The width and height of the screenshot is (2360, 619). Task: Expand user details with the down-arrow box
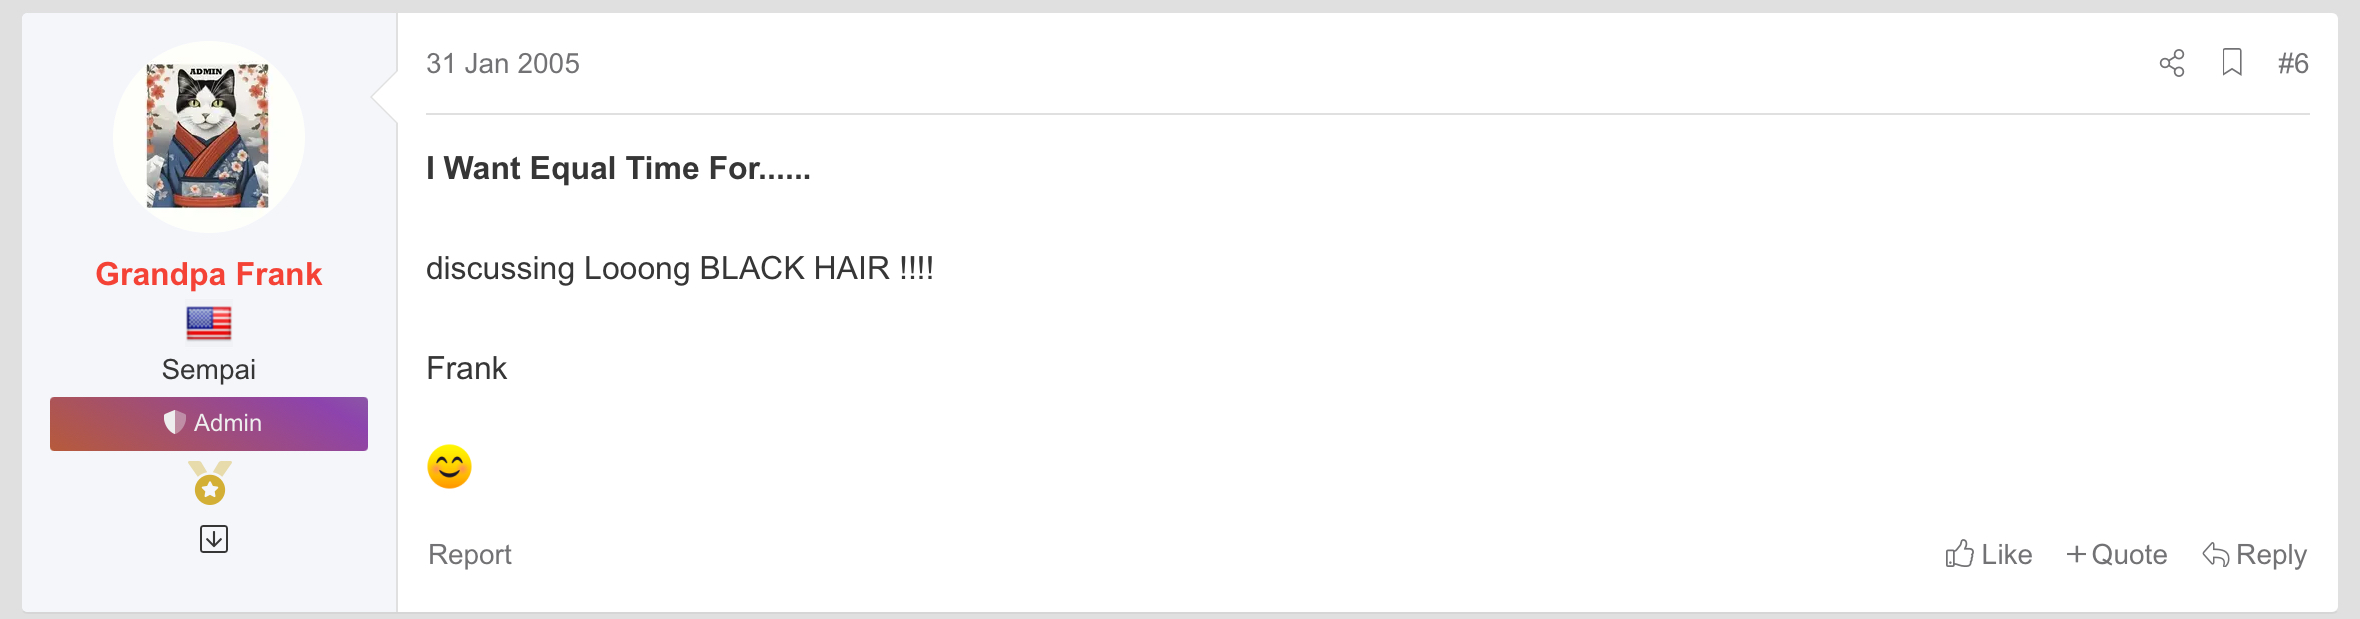[x=214, y=539]
